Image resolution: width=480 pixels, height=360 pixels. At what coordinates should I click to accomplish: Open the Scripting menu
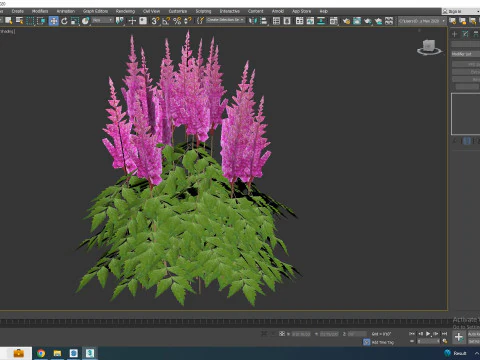pos(203,11)
